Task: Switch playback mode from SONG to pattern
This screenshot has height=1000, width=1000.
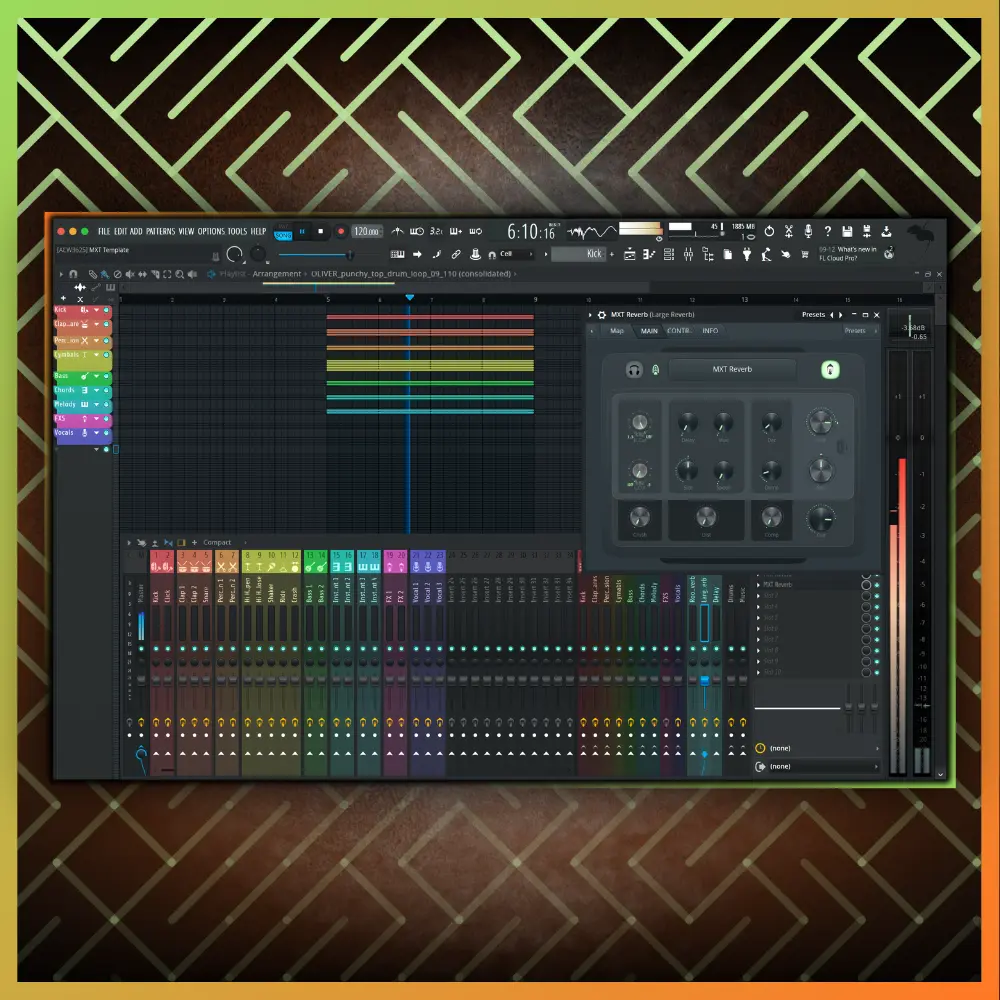Action: point(284,226)
